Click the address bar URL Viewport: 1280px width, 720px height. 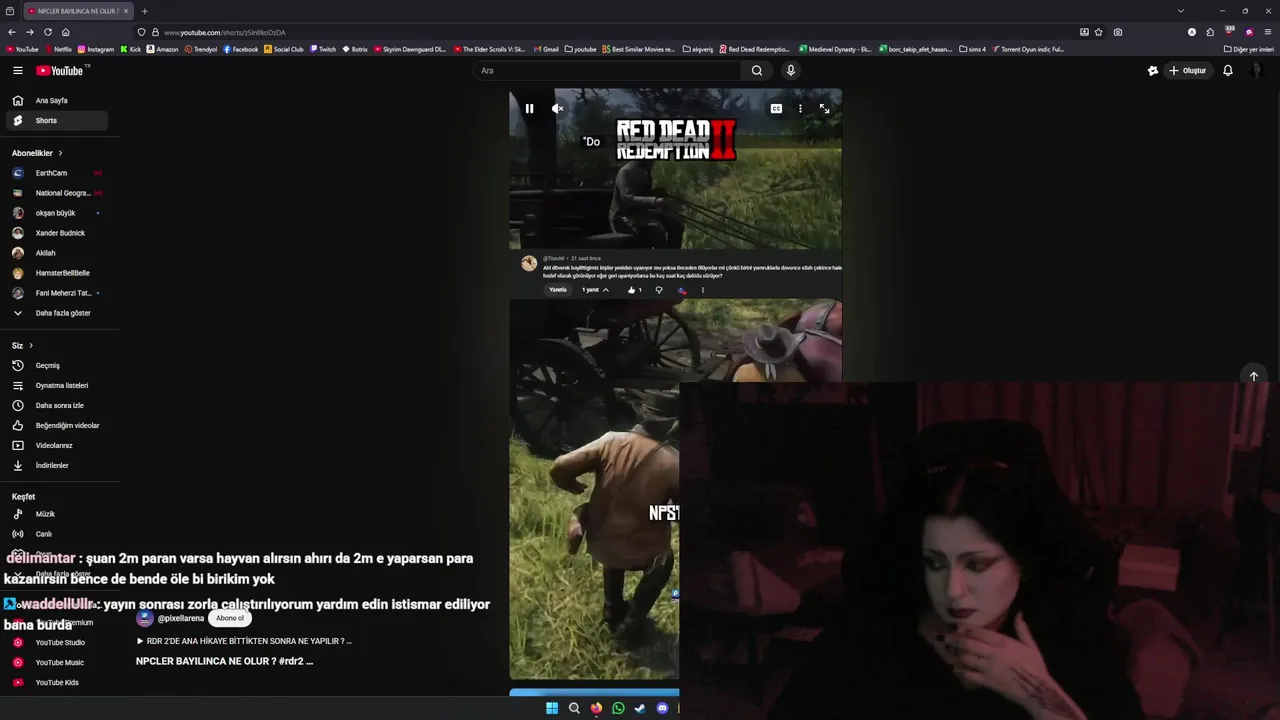[x=224, y=32]
